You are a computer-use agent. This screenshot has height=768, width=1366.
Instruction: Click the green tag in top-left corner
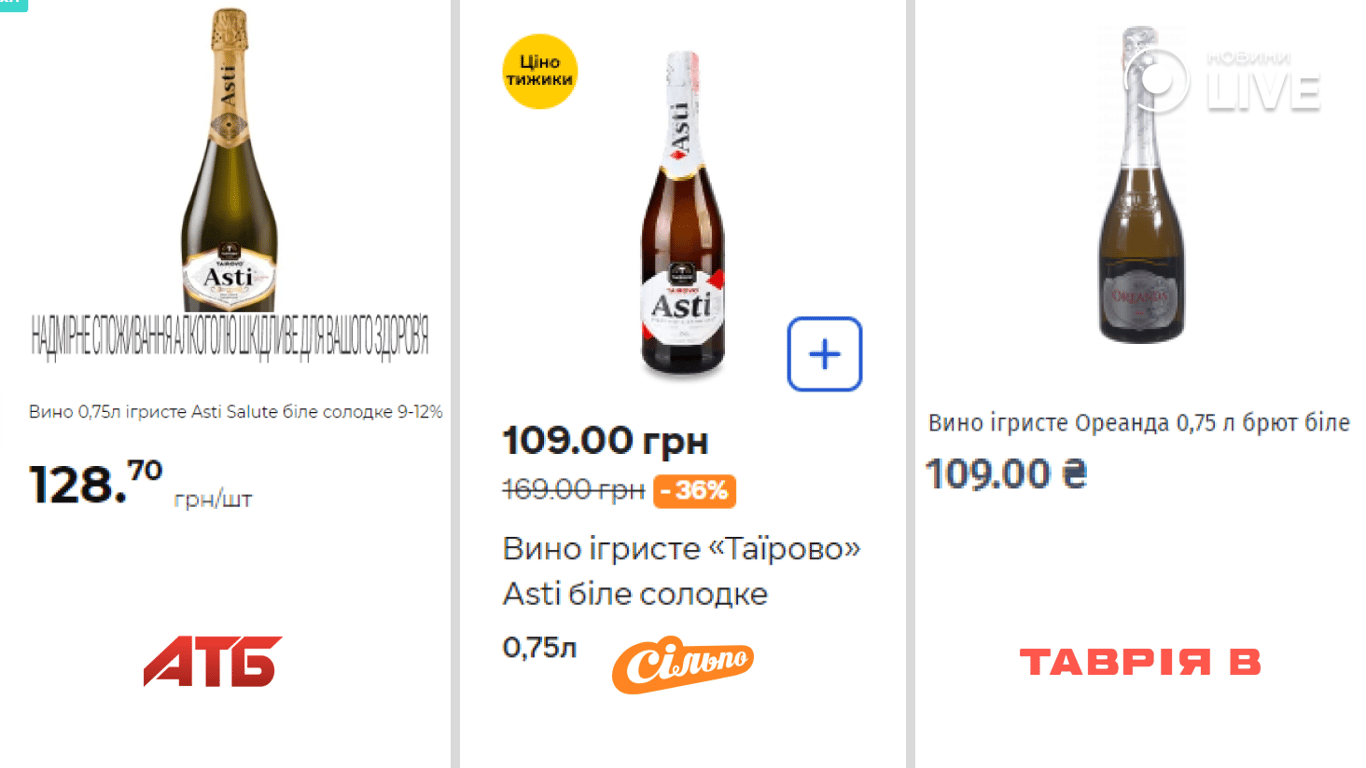tap(13, 4)
